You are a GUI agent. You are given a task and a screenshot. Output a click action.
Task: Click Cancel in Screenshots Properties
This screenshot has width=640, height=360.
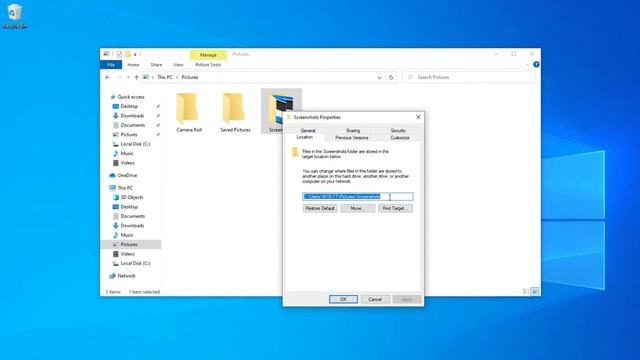pyautogui.click(x=375, y=299)
